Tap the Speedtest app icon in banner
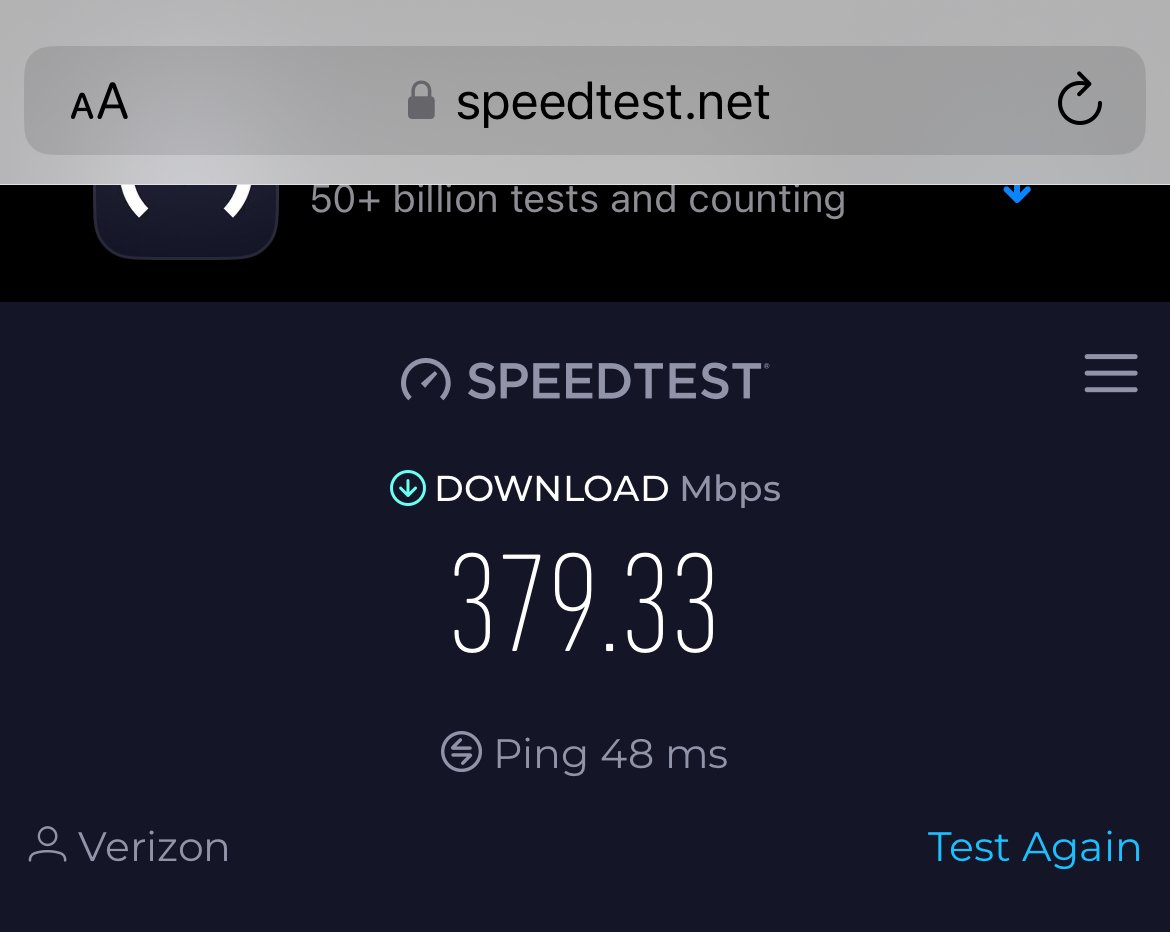1170x932 pixels. 186,221
